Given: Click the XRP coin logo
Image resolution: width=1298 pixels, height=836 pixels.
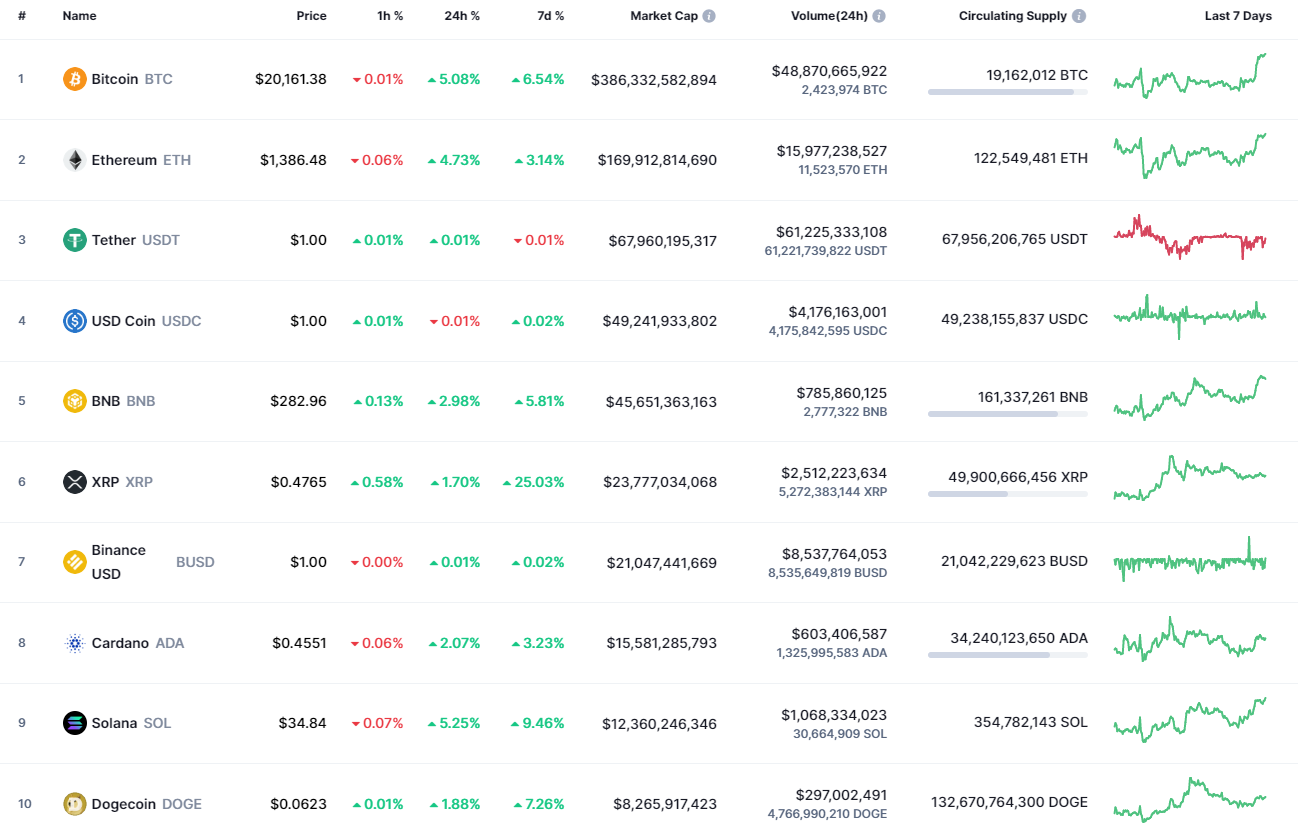Looking at the screenshot, I should 75,482.
